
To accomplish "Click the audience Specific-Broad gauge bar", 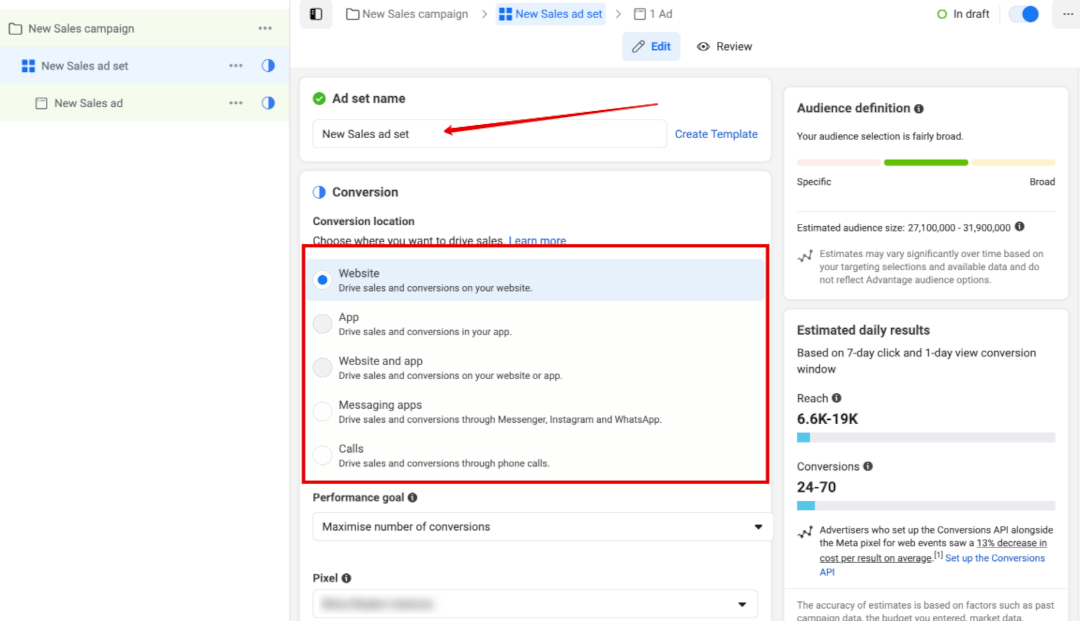I will coord(926,162).
